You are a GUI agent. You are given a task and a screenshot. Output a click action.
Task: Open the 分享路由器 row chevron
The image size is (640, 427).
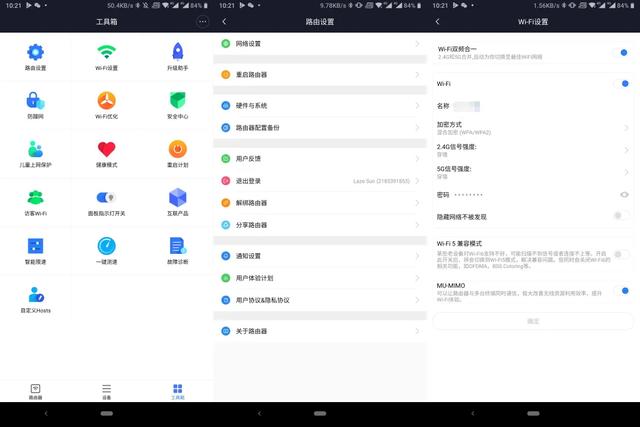point(417,225)
